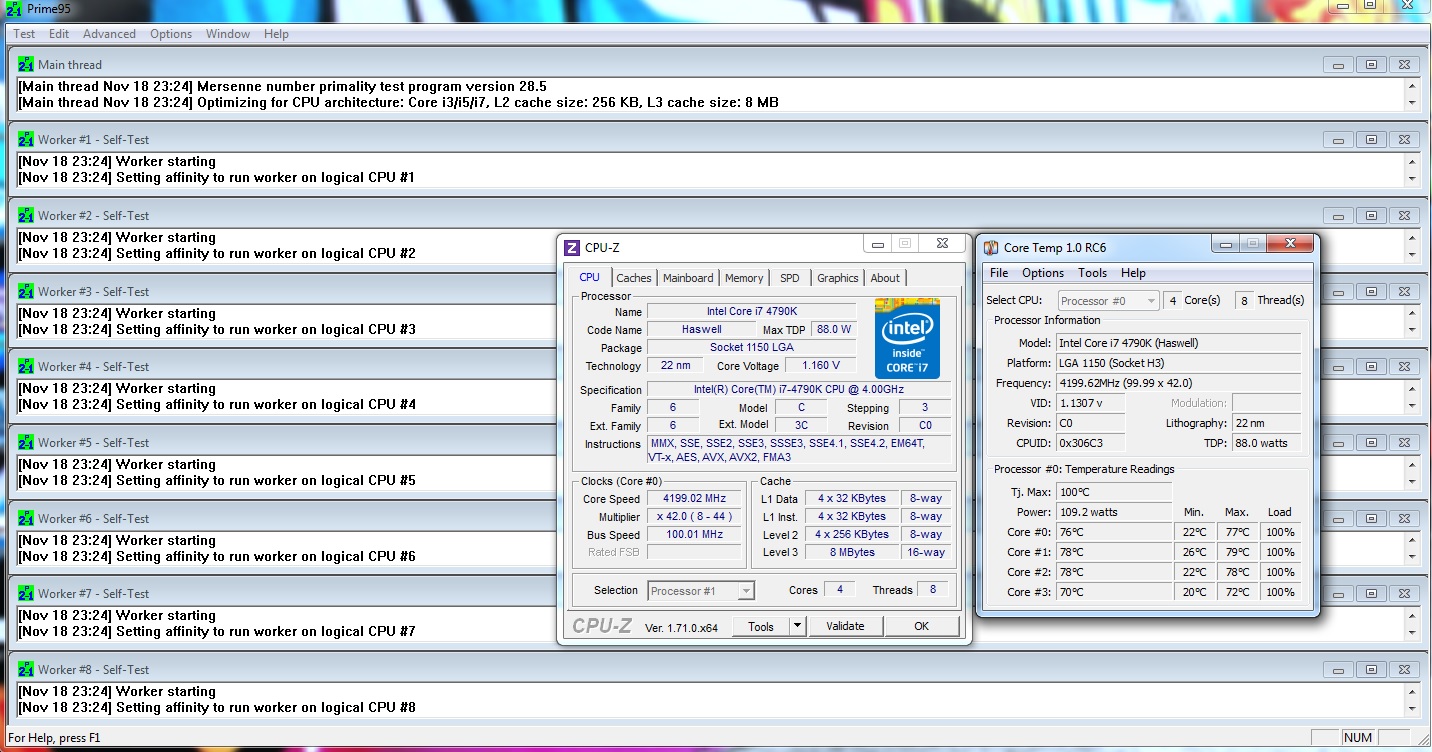1432x752 pixels.
Task: Open the File menu in Core Temp
Action: pyautogui.click(x=999, y=273)
